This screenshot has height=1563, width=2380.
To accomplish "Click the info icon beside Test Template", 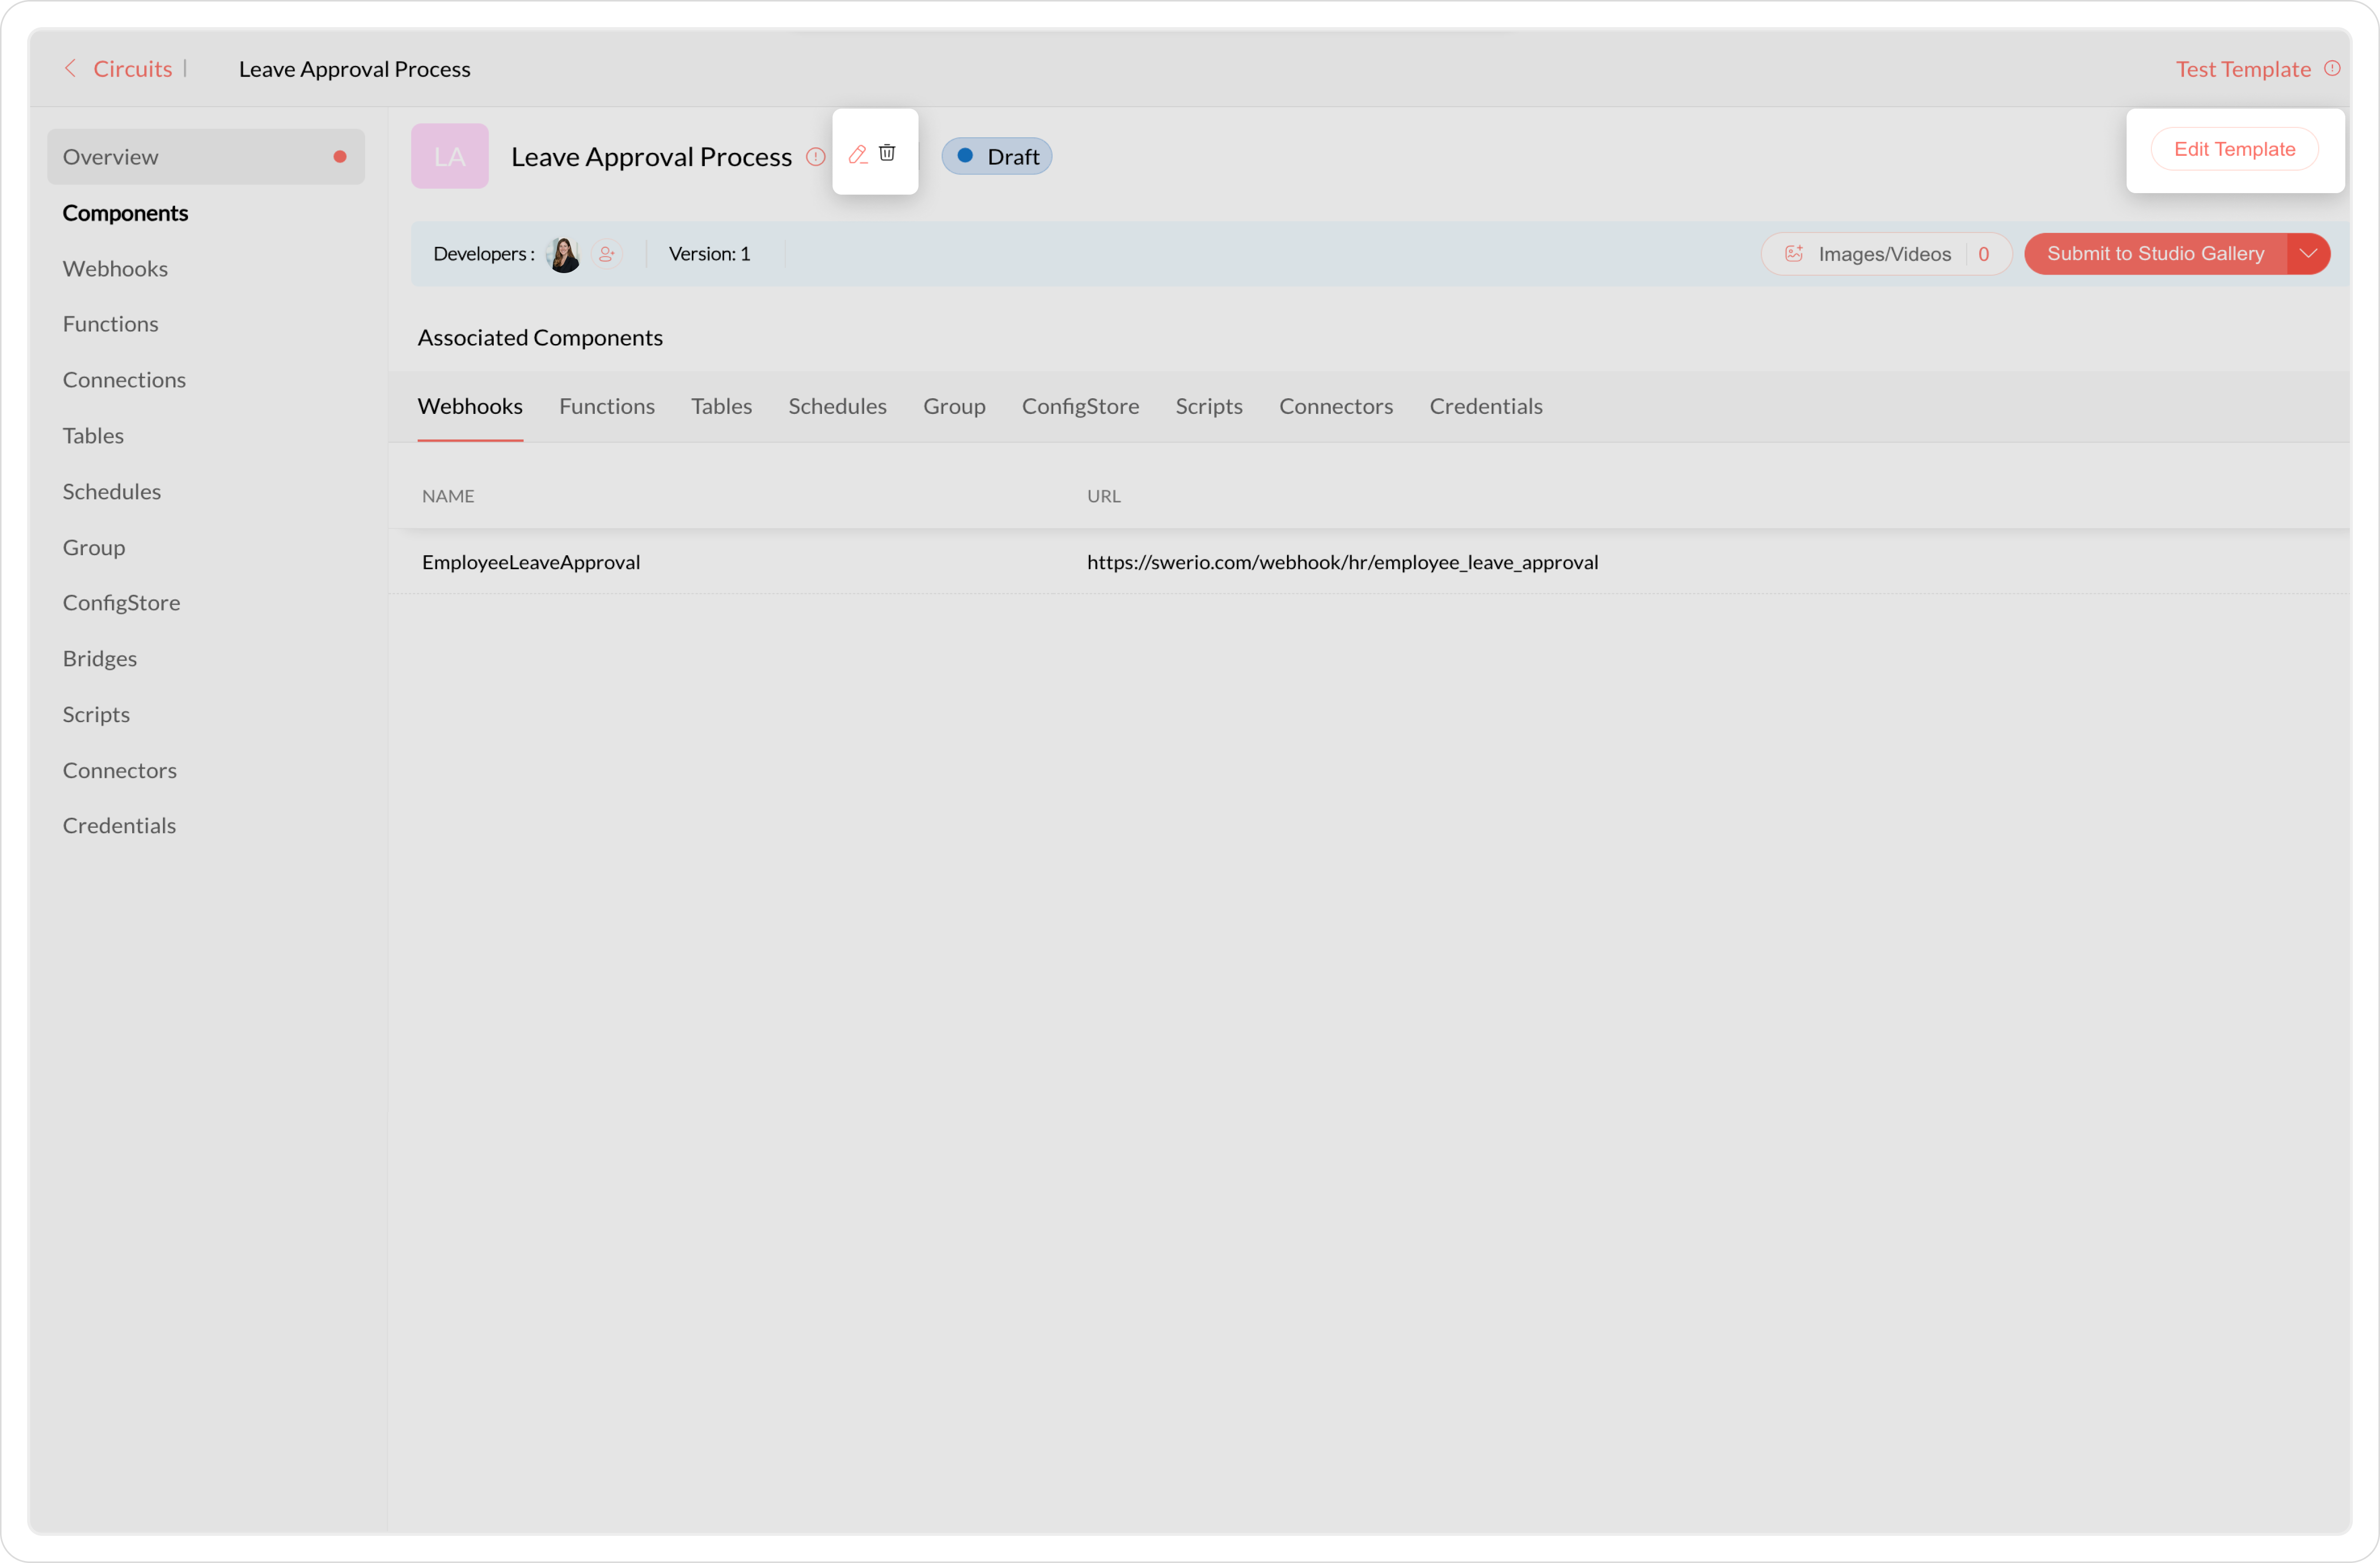I will 2332,68.
